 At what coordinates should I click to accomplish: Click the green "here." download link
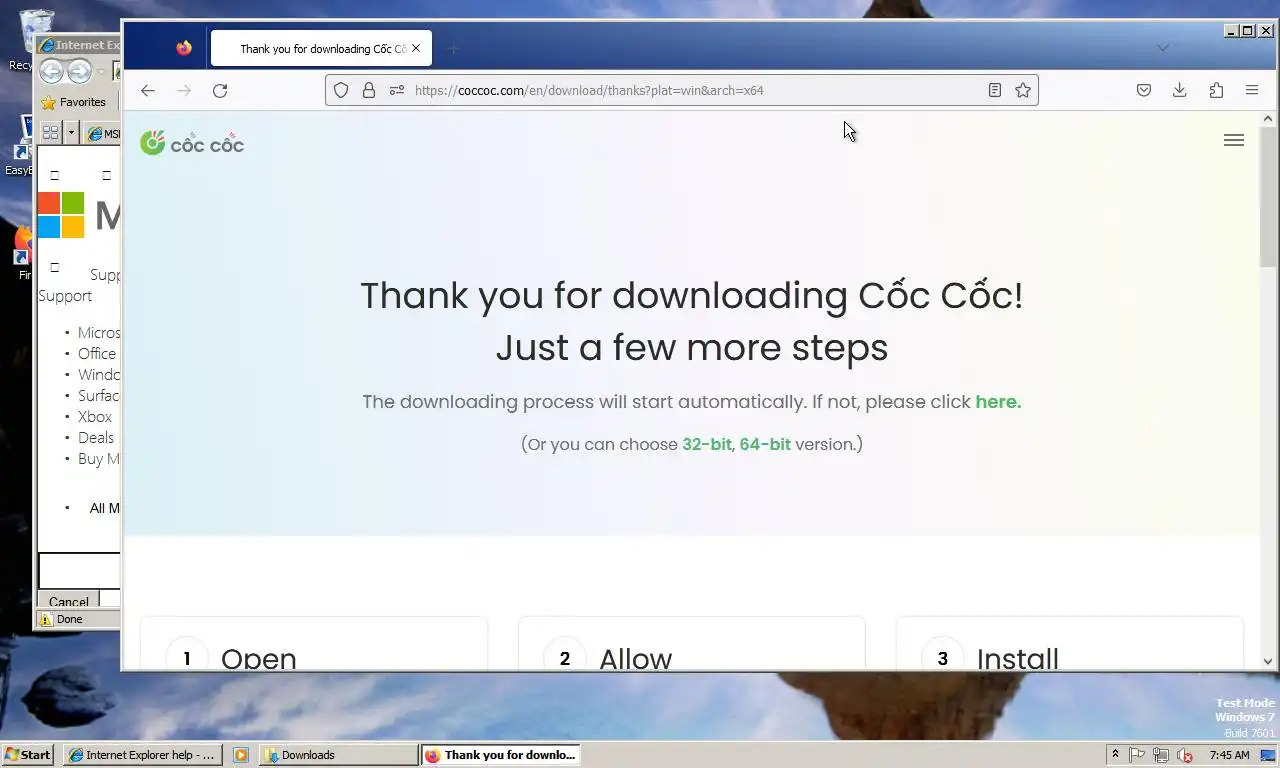(x=998, y=402)
